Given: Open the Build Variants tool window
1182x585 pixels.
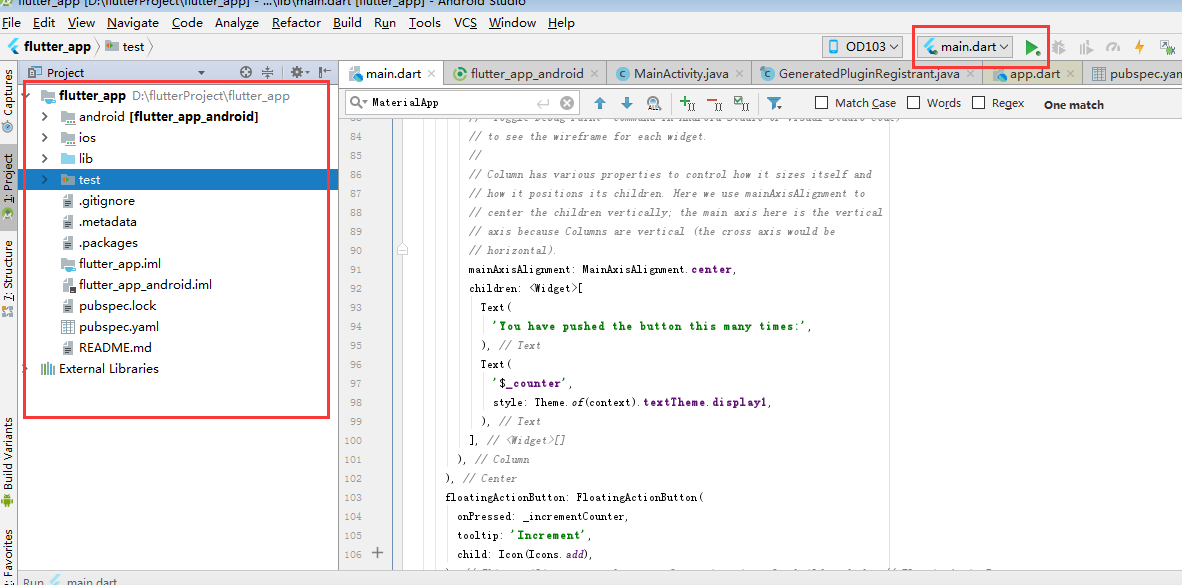Looking at the screenshot, I should click(x=8, y=460).
